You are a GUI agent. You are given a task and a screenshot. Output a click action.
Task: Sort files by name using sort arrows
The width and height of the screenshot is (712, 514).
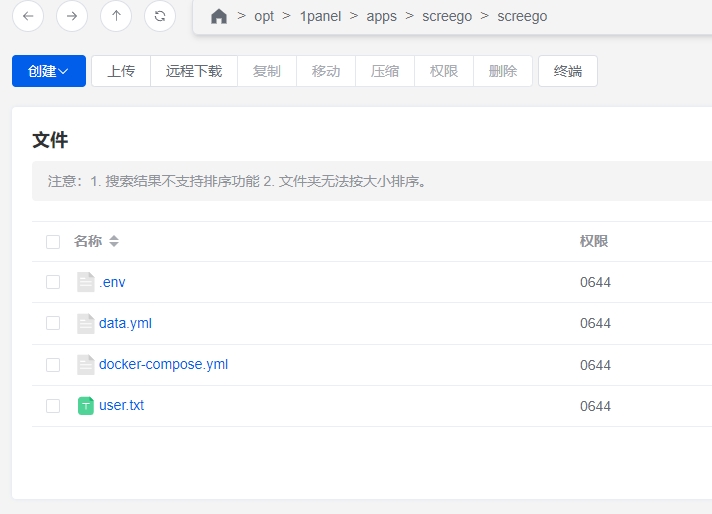[114, 241]
